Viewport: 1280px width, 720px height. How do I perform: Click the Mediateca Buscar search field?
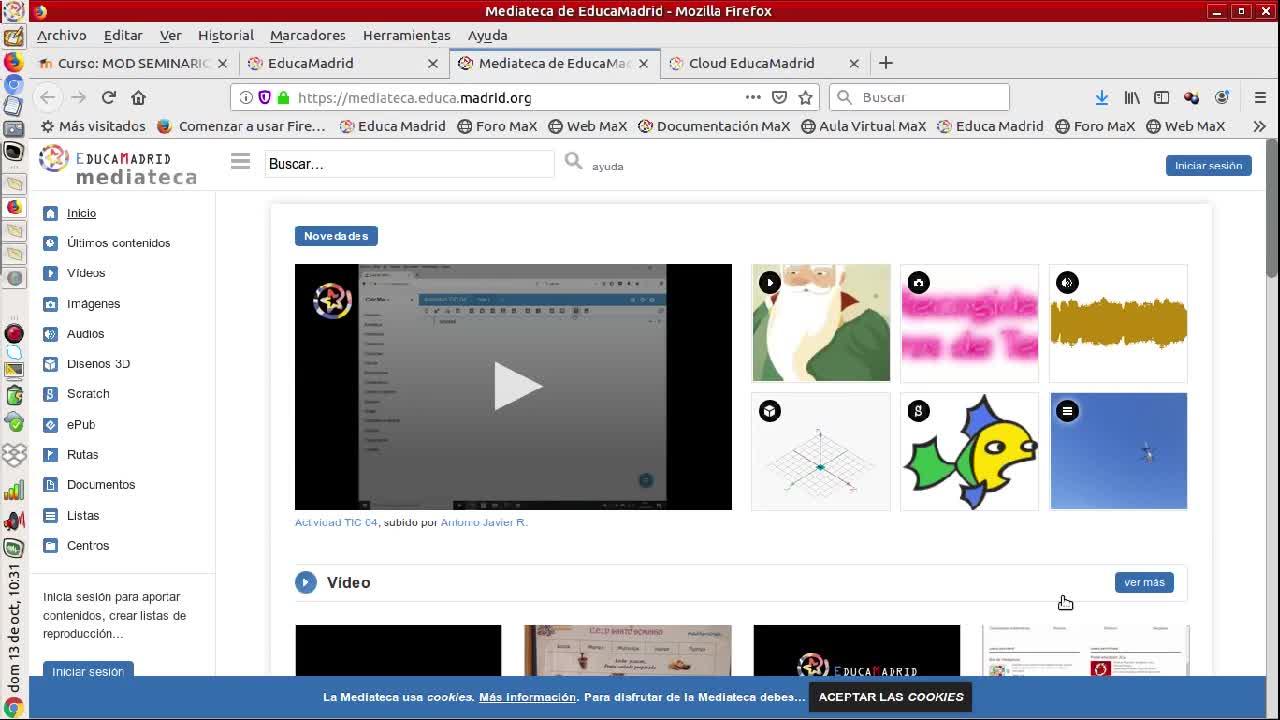pyautogui.click(x=409, y=164)
